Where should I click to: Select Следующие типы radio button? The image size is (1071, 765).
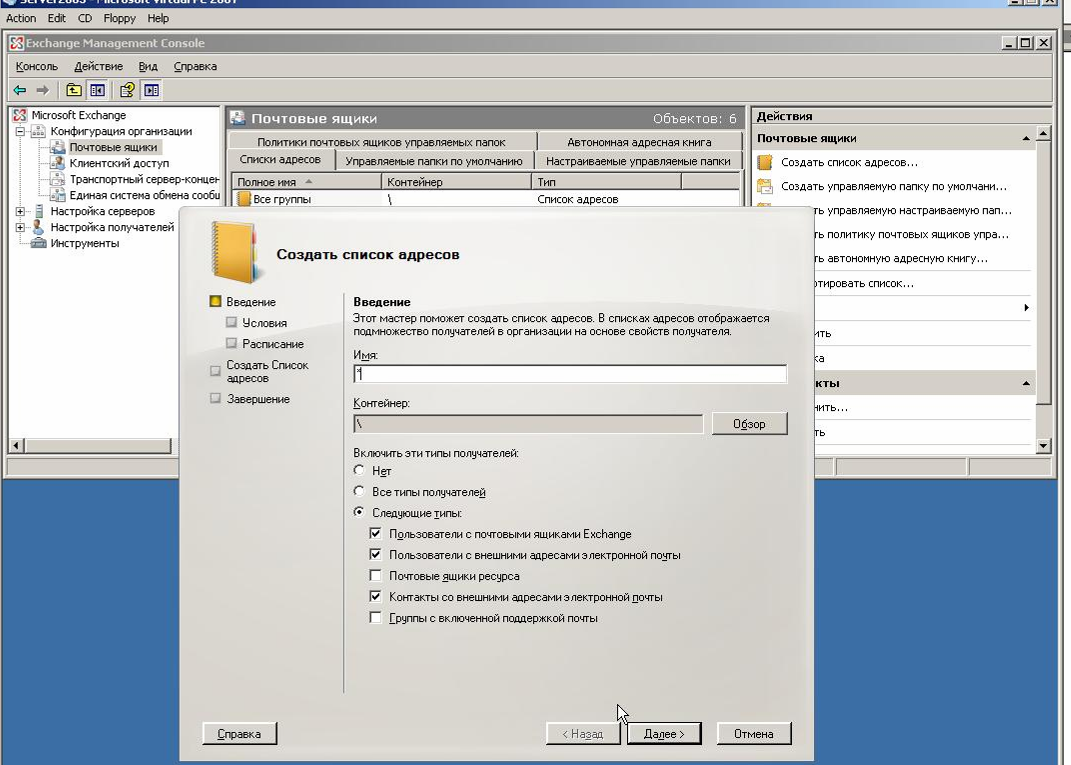[x=359, y=512]
